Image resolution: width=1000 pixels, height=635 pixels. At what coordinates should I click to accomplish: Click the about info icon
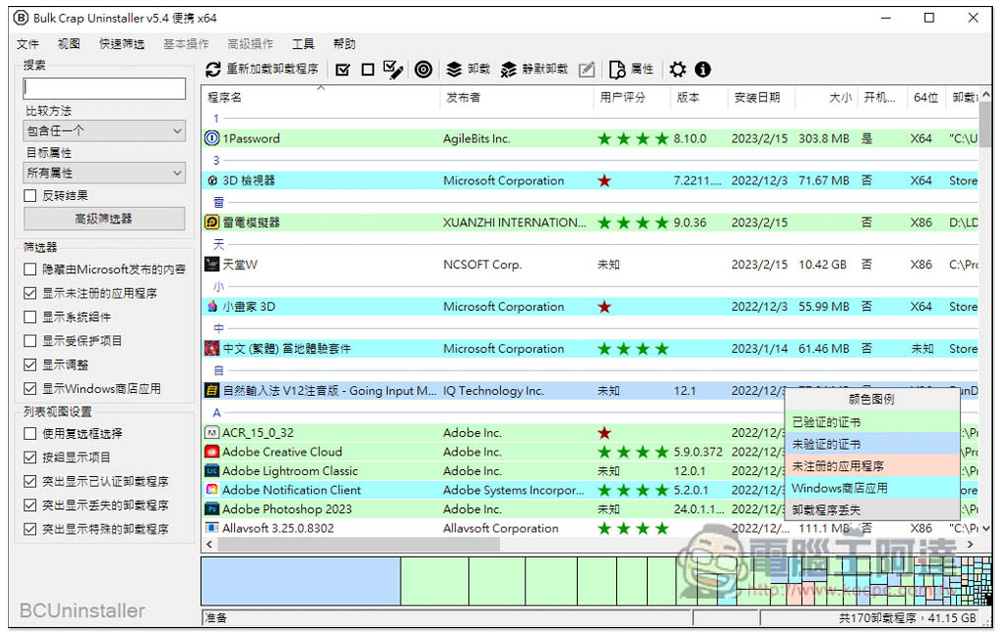tap(703, 69)
